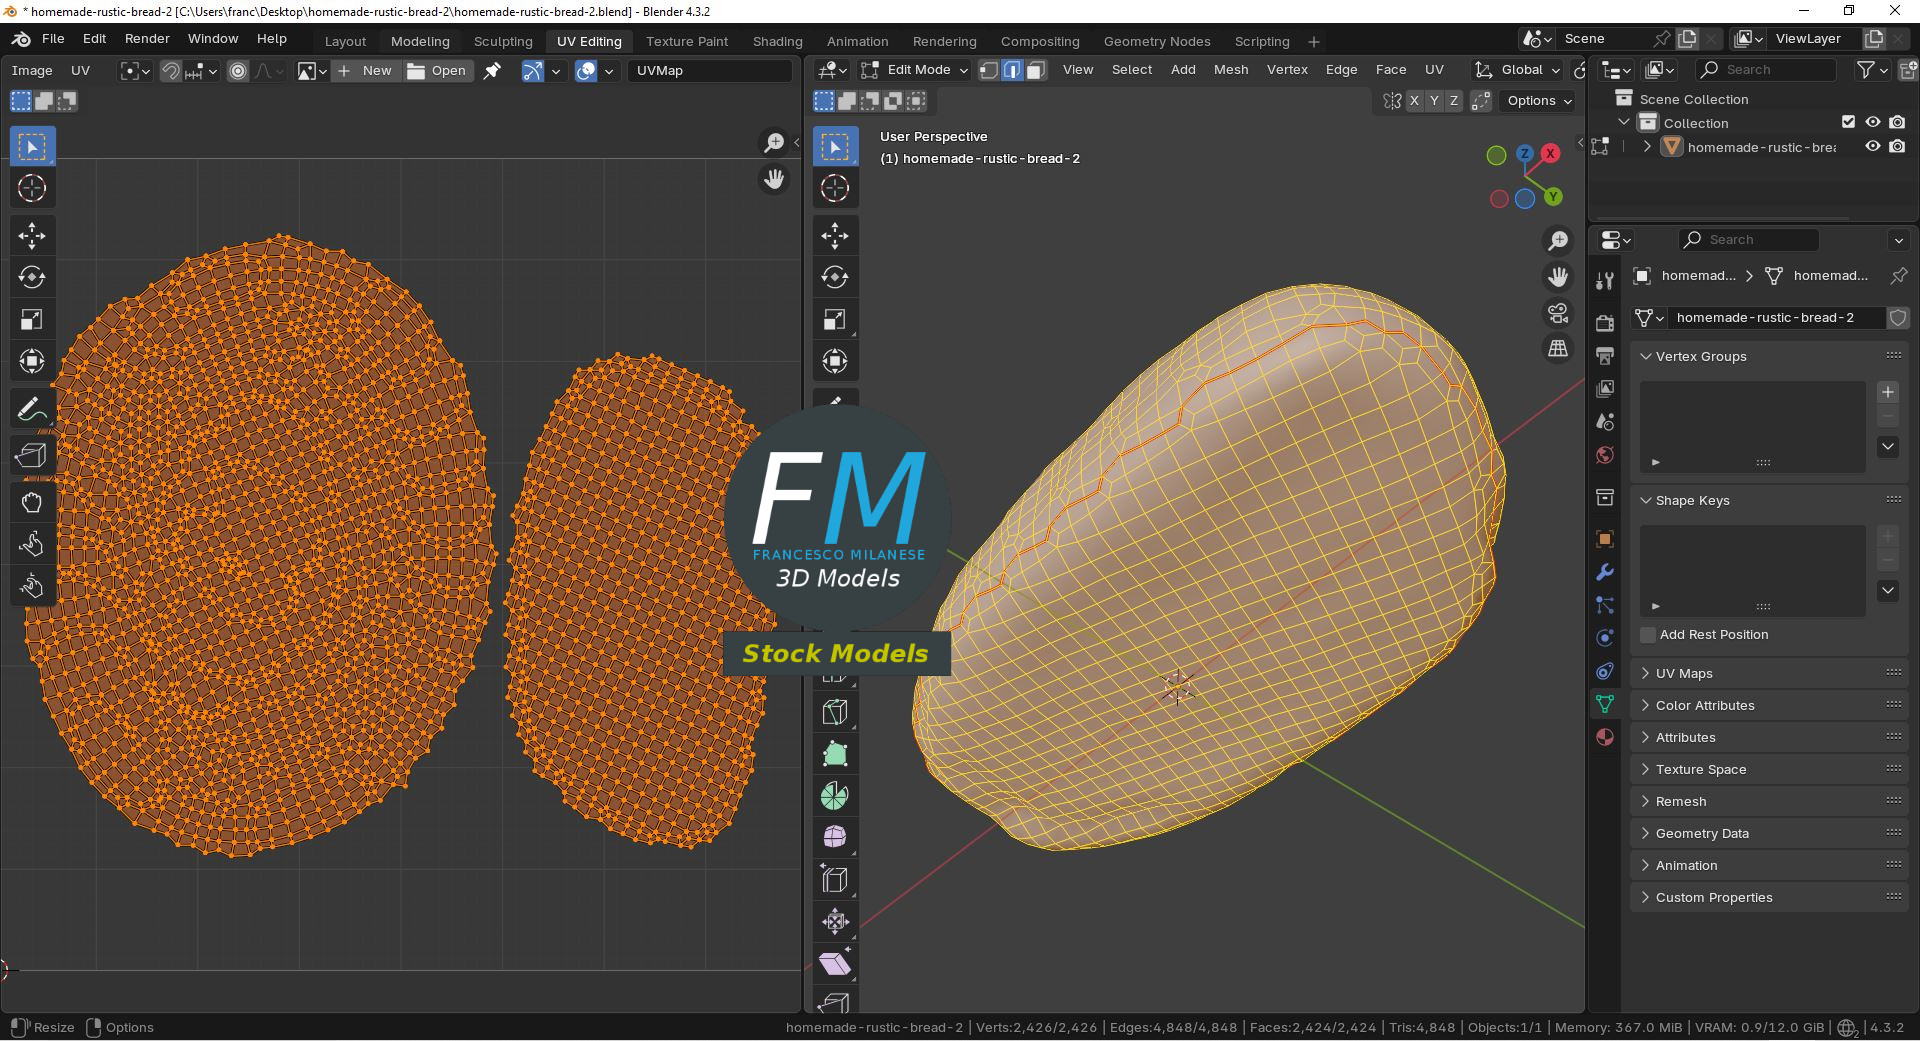Open the Global transform orientation dropdown

coord(1516,70)
